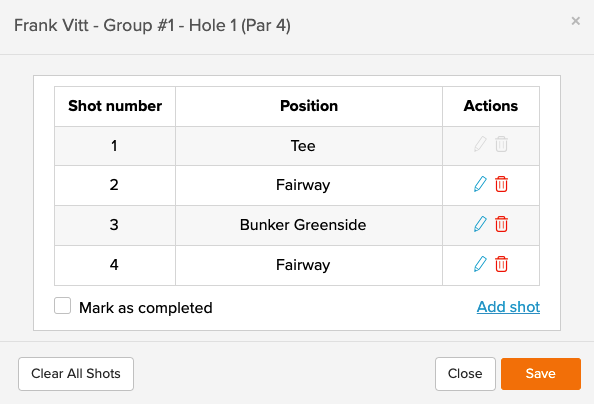Click the greyed-out trash icon for Tee shot
This screenshot has height=404, width=594.
[501, 144]
